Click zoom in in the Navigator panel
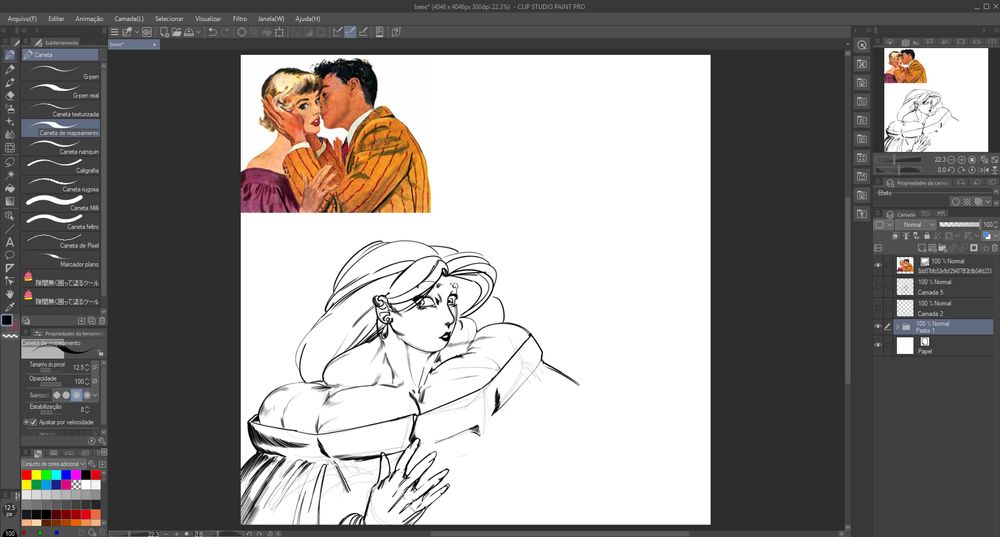 pyautogui.click(x=961, y=159)
